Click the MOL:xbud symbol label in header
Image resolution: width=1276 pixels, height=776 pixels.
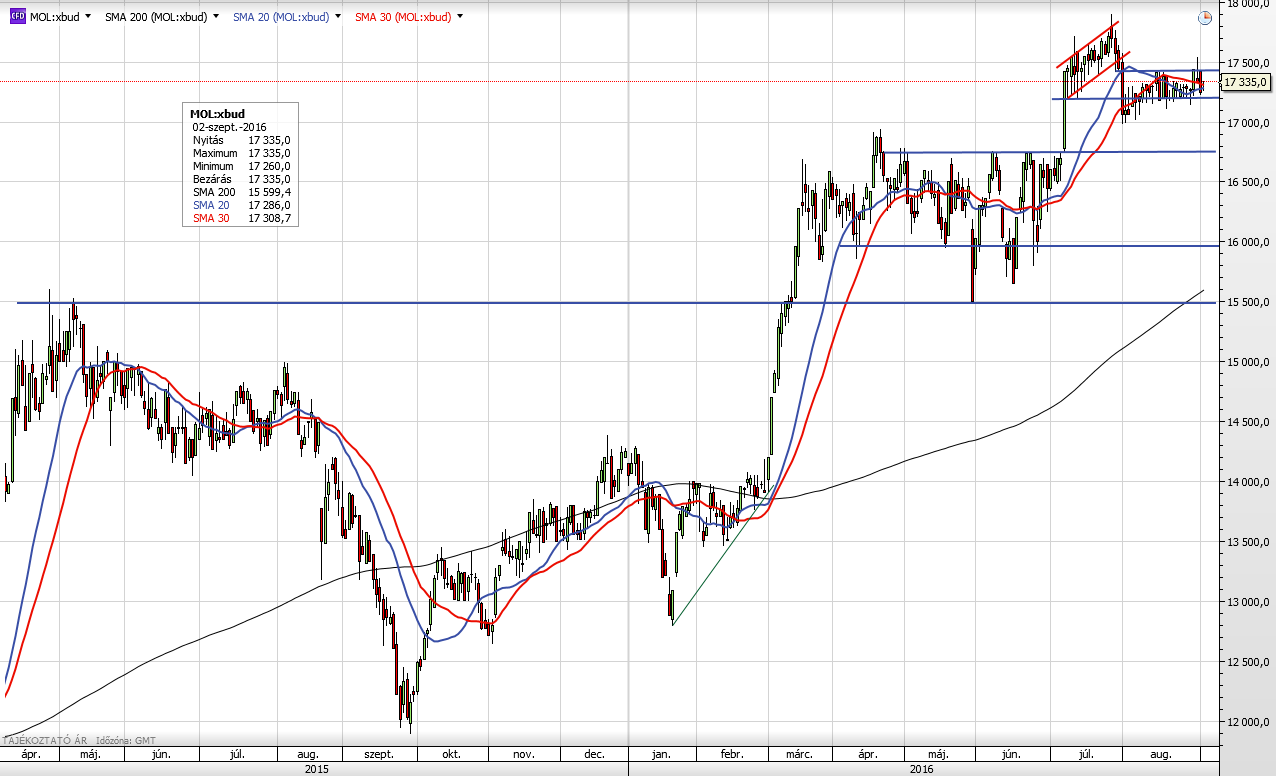pos(55,17)
